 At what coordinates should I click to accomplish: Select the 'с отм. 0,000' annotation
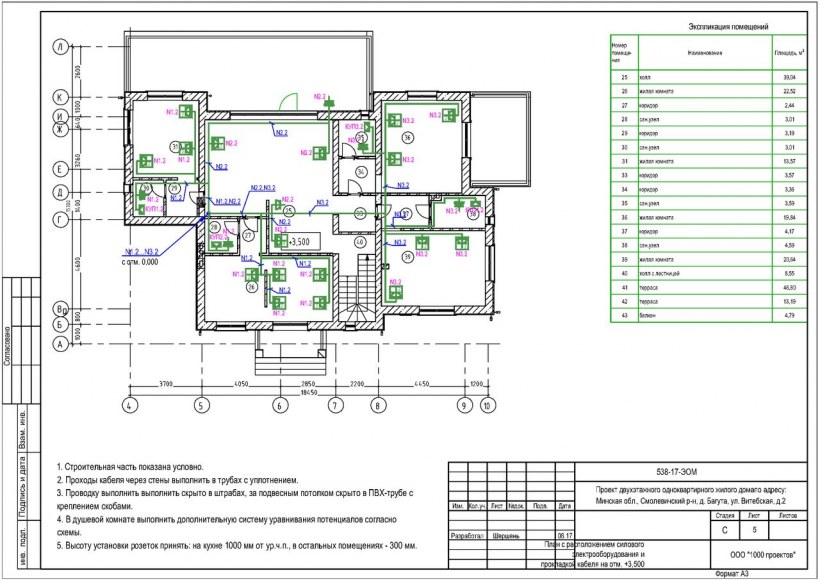pyautogui.click(x=141, y=261)
